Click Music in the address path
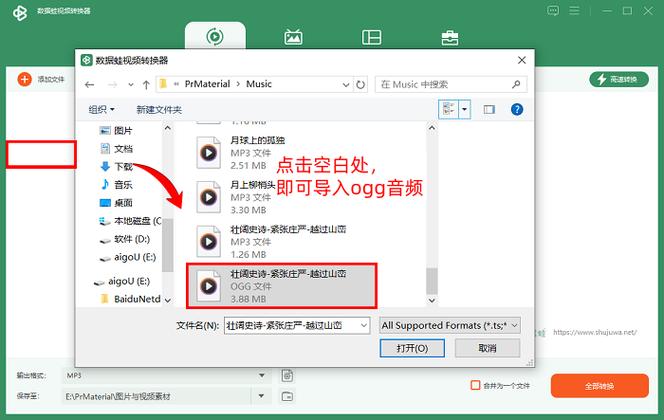 [x=259, y=84]
